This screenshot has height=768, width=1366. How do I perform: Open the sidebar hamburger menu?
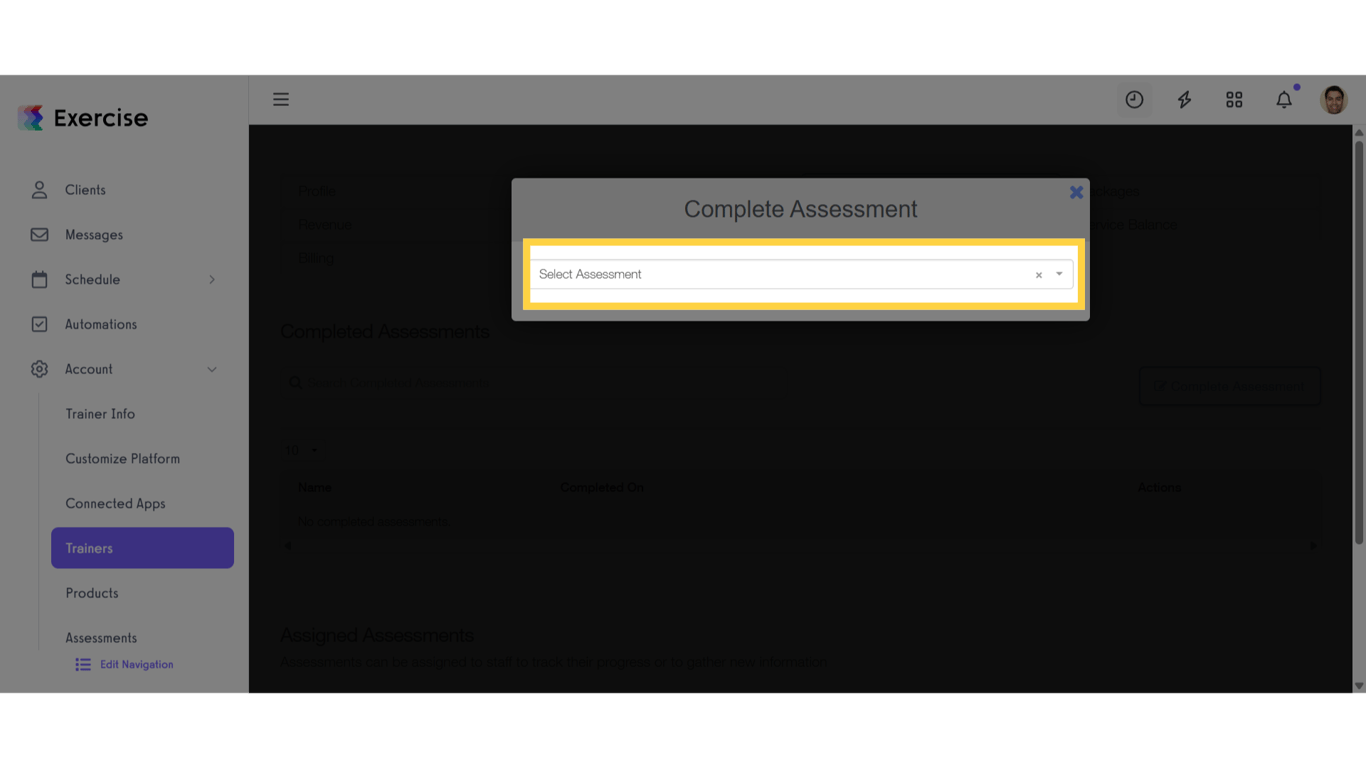(x=281, y=99)
